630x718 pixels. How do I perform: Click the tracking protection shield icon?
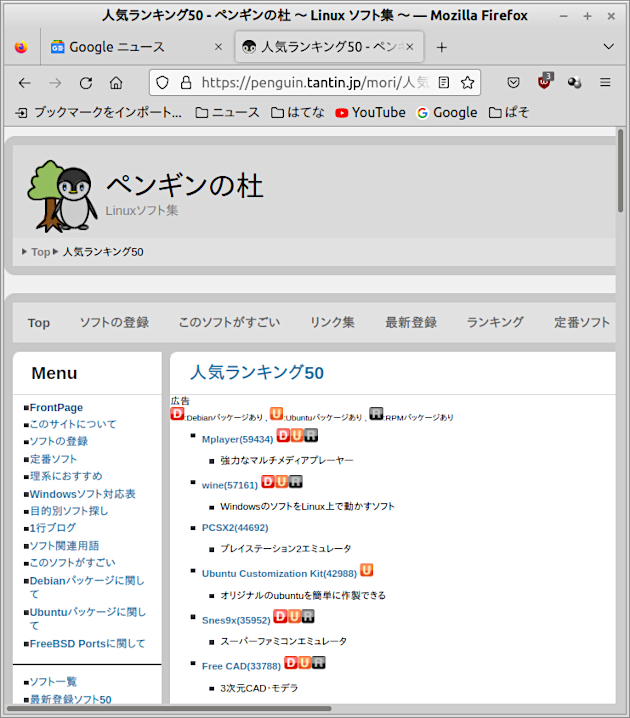162,83
